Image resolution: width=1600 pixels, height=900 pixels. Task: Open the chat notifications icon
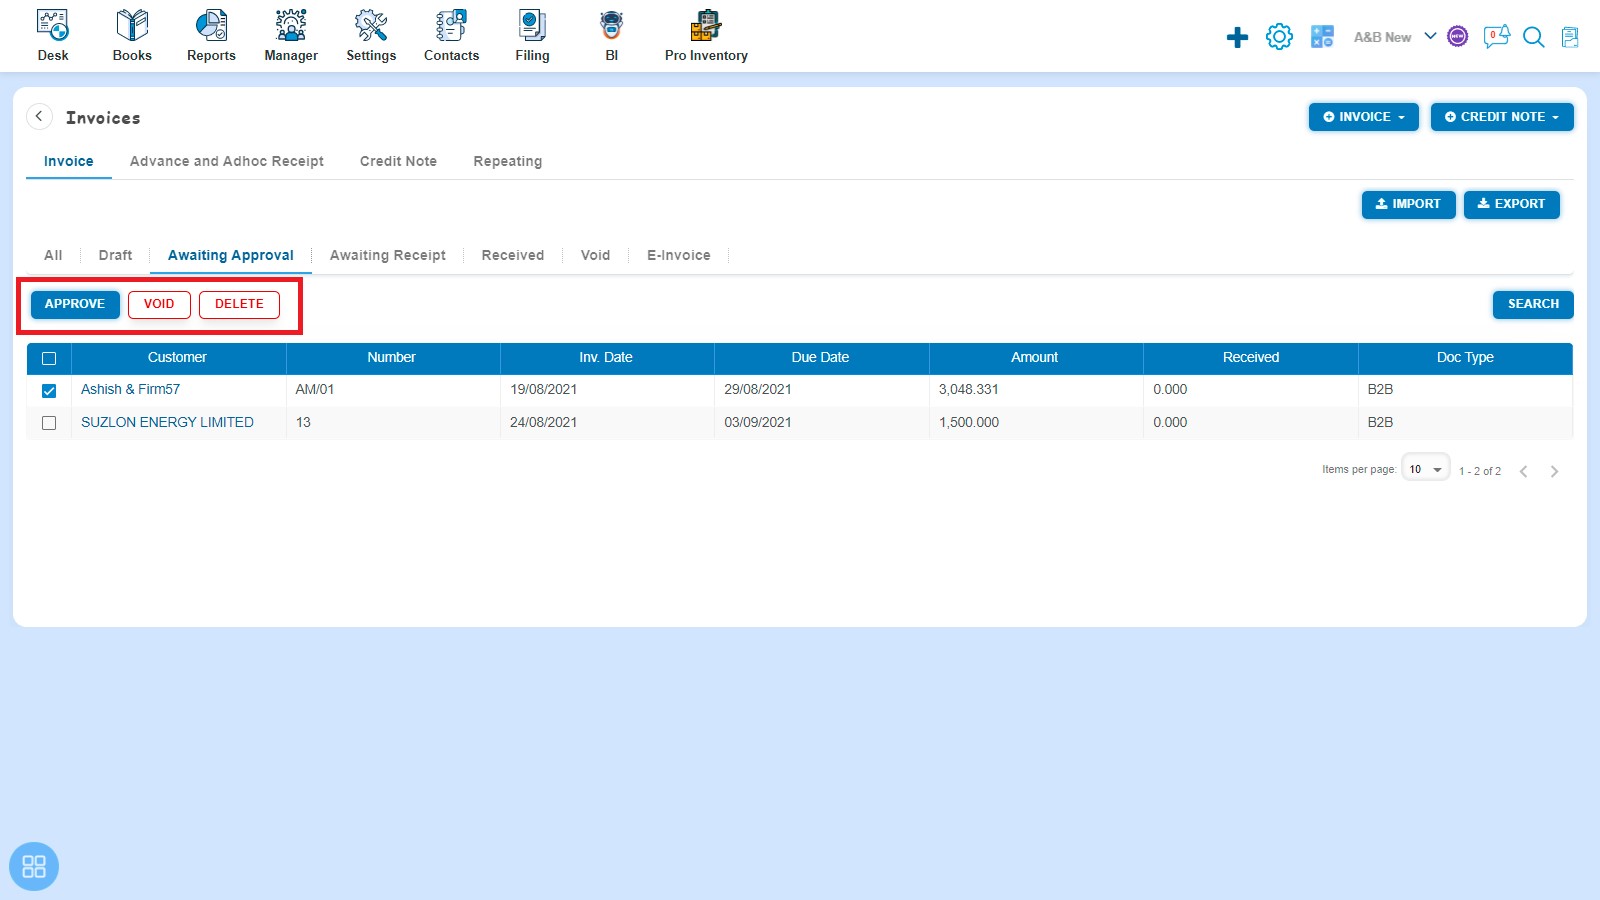click(x=1496, y=37)
